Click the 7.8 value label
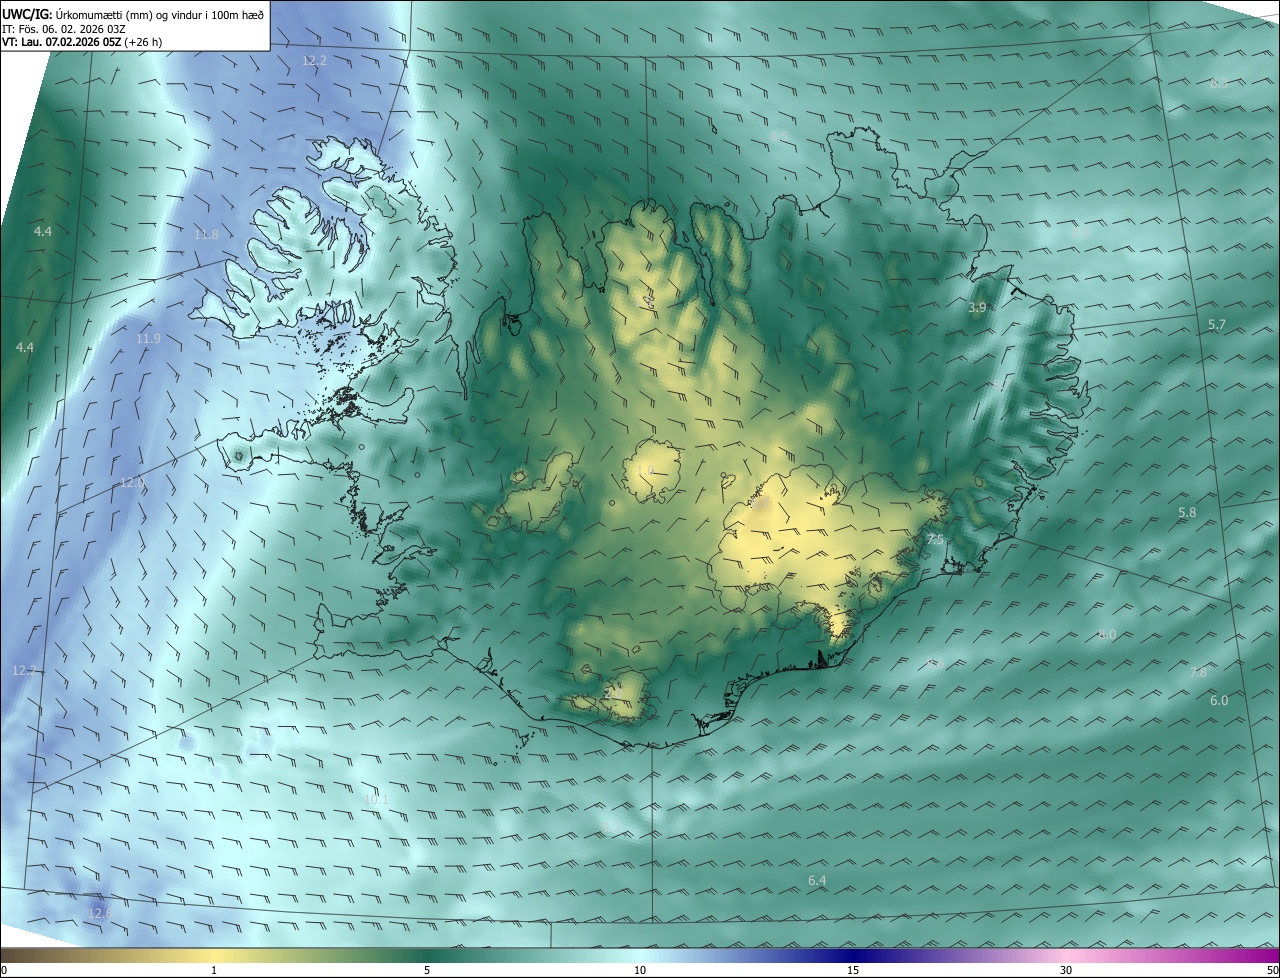This screenshot has width=1280, height=978. [x=1198, y=672]
